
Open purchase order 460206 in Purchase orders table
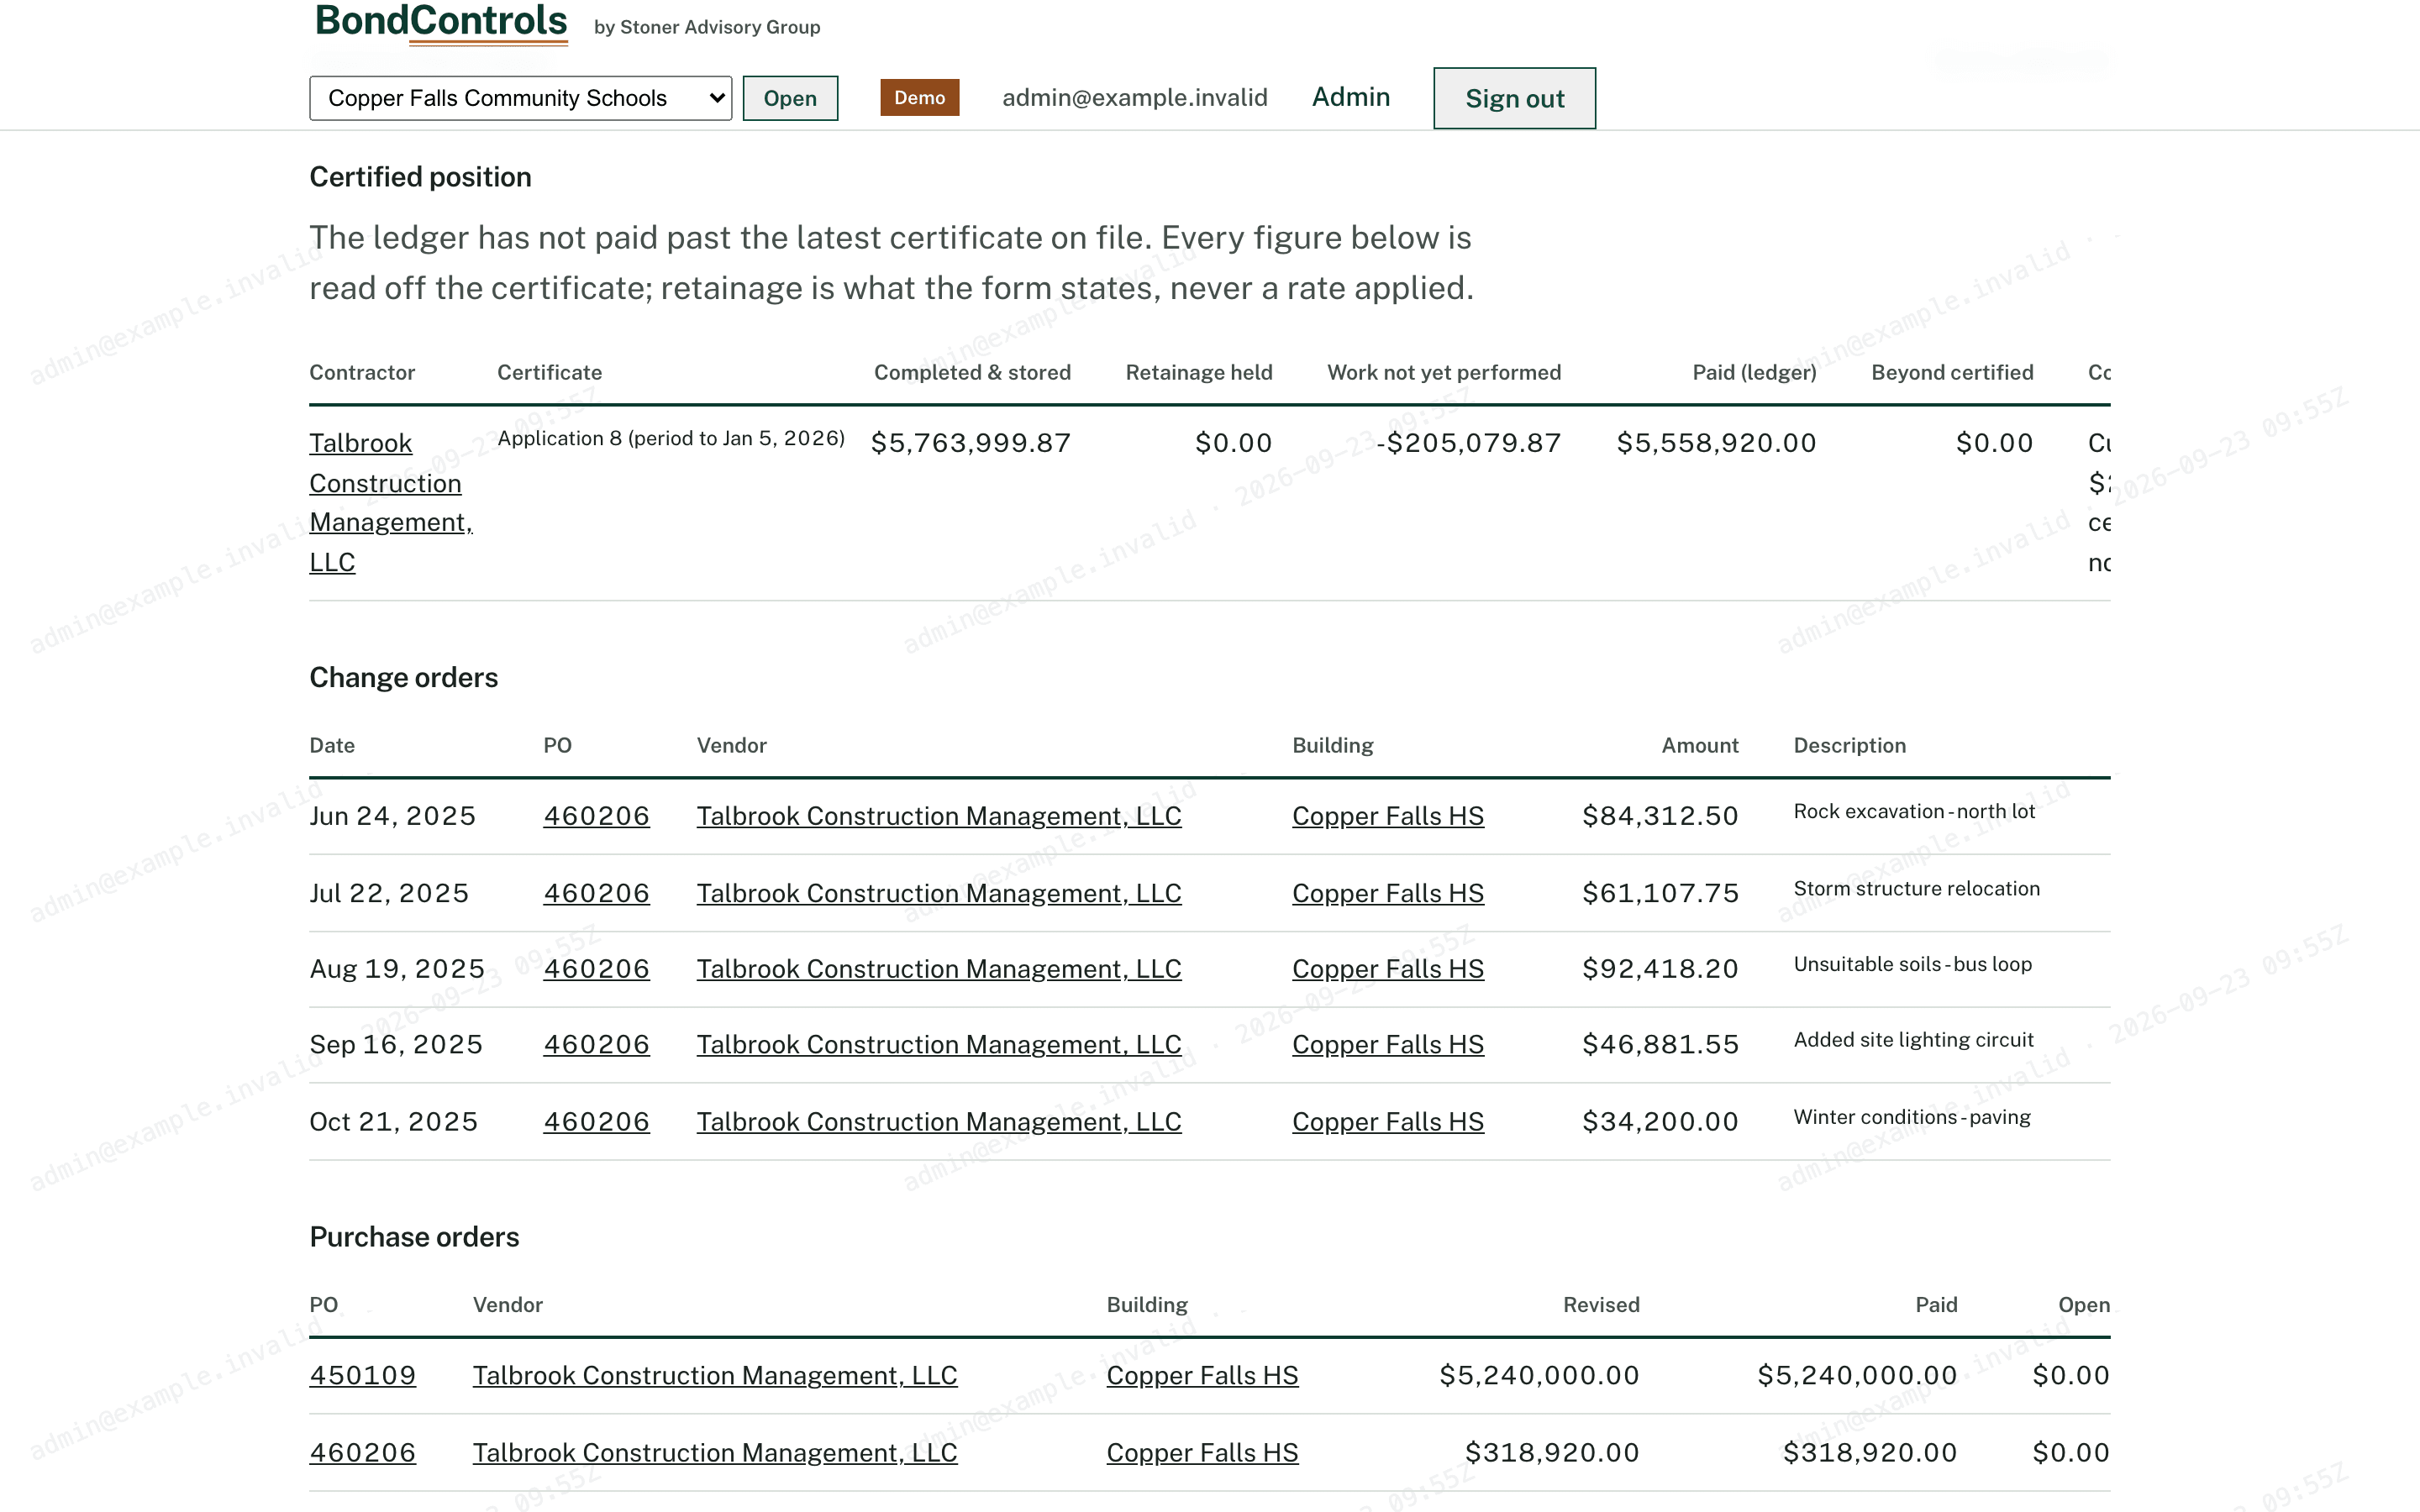(362, 1453)
